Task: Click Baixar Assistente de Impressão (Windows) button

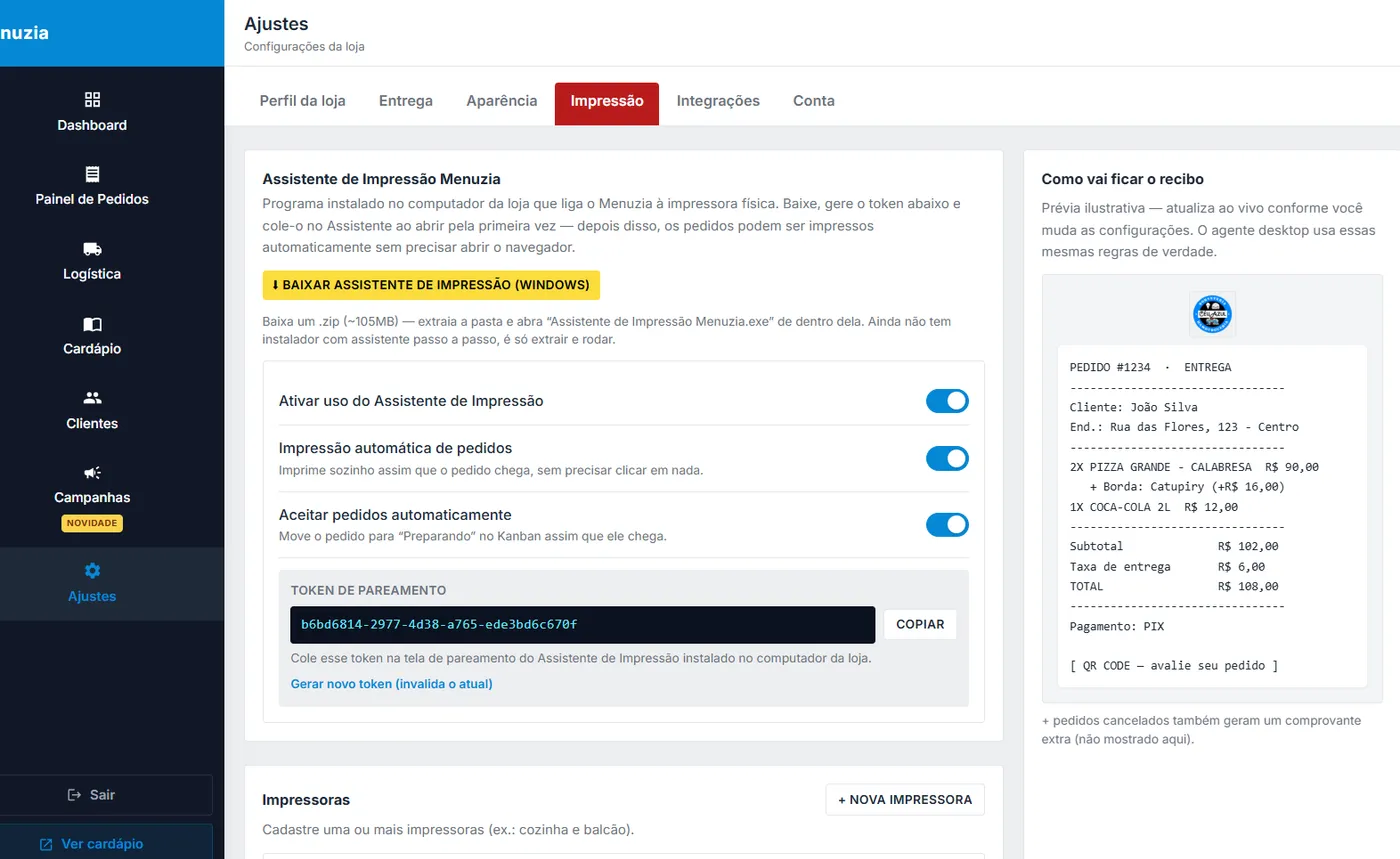Action: 431,285
